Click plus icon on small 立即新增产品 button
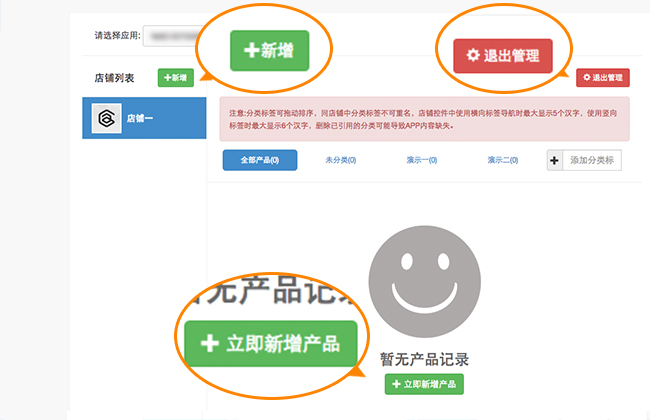650x420 pixels. [x=396, y=384]
